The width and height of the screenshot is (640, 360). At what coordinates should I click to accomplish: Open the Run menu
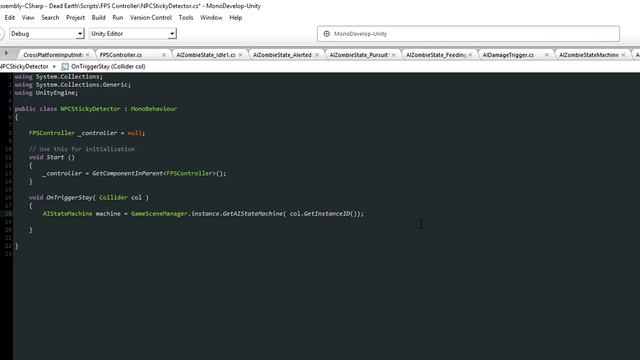[118, 18]
